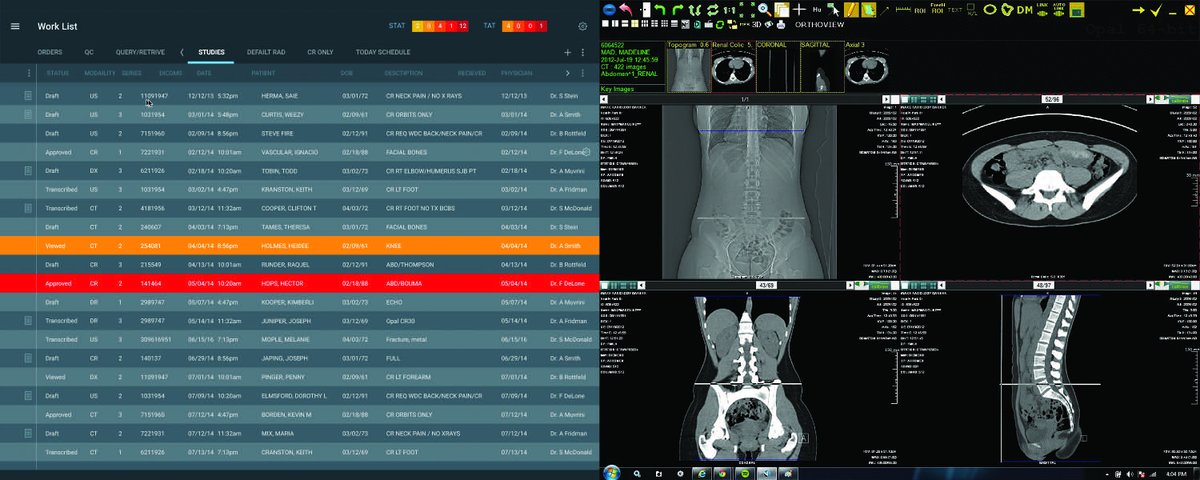Image resolution: width=1200 pixels, height=480 pixels.
Task: Toggle the note icon for TOBIN, TODD row
Action: click(29, 171)
